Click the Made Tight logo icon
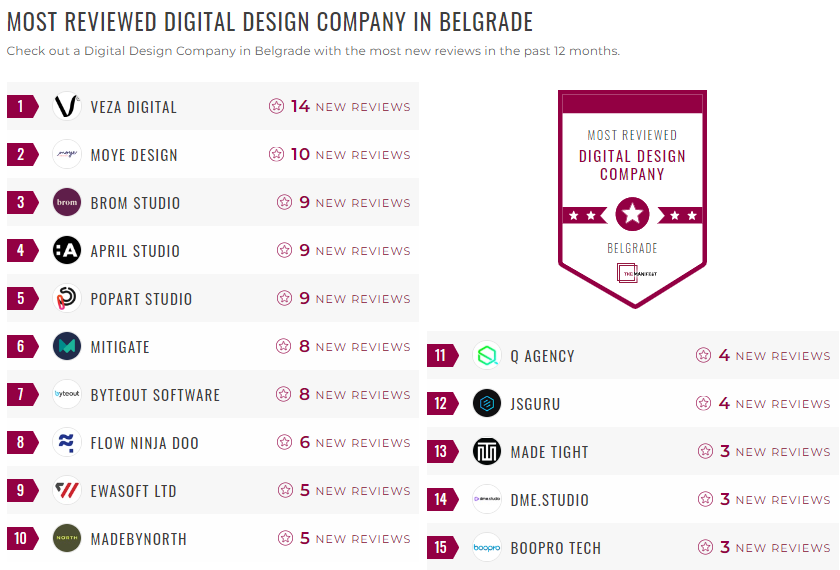 pyautogui.click(x=487, y=452)
